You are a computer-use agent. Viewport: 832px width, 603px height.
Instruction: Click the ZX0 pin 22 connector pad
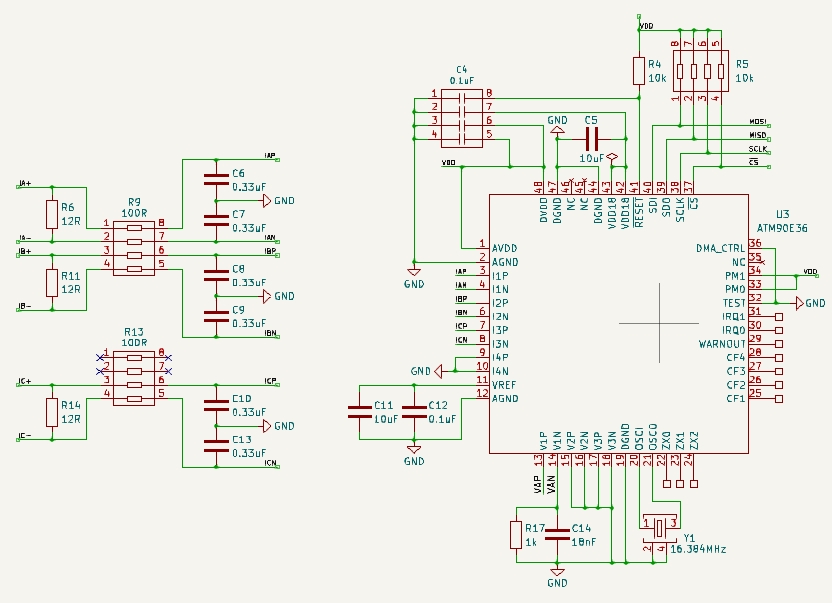(666, 484)
